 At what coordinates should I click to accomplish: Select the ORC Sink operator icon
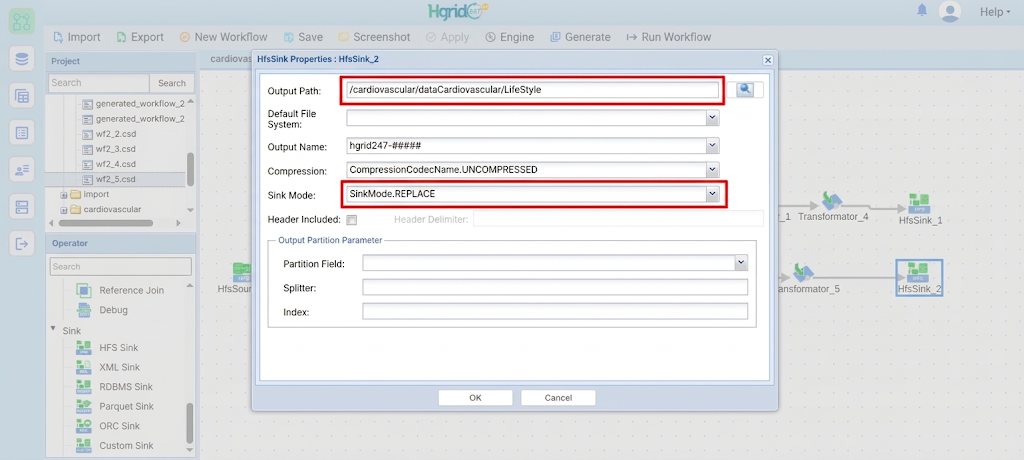(x=84, y=426)
